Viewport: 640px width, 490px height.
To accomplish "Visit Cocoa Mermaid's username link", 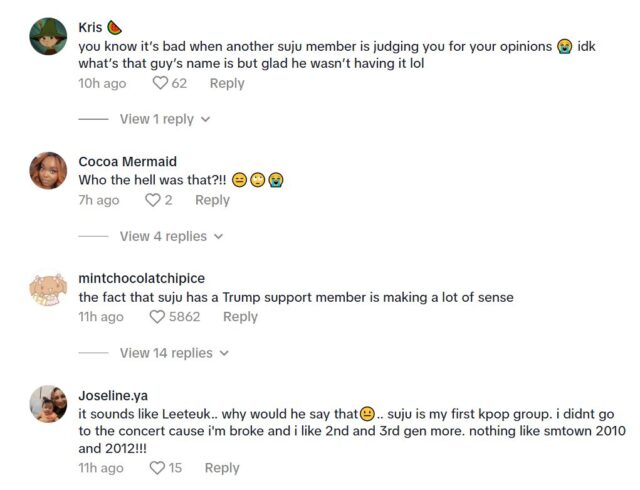I will pos(127,161).
